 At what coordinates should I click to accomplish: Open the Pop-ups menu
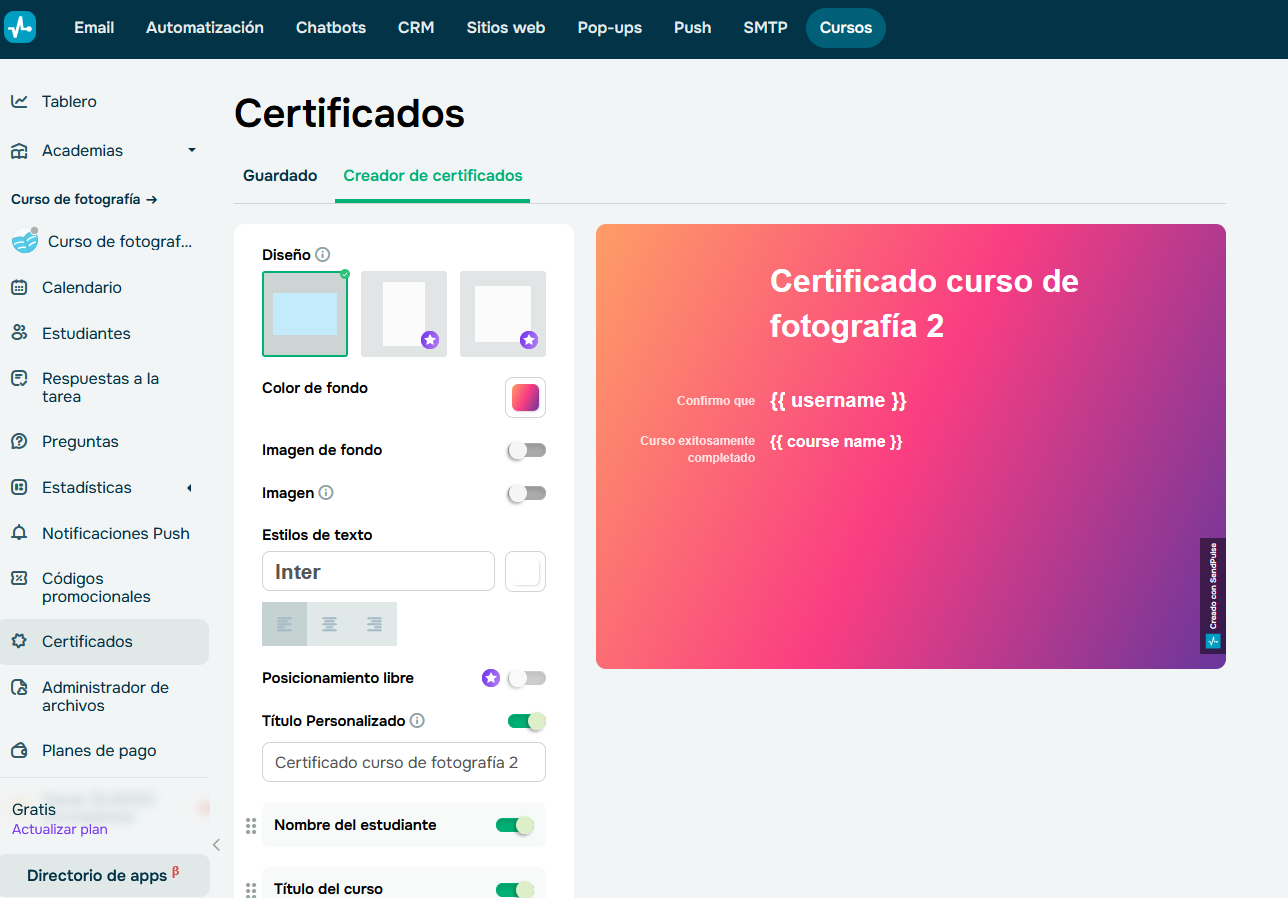pyautogui.click(x=610, y=28)
